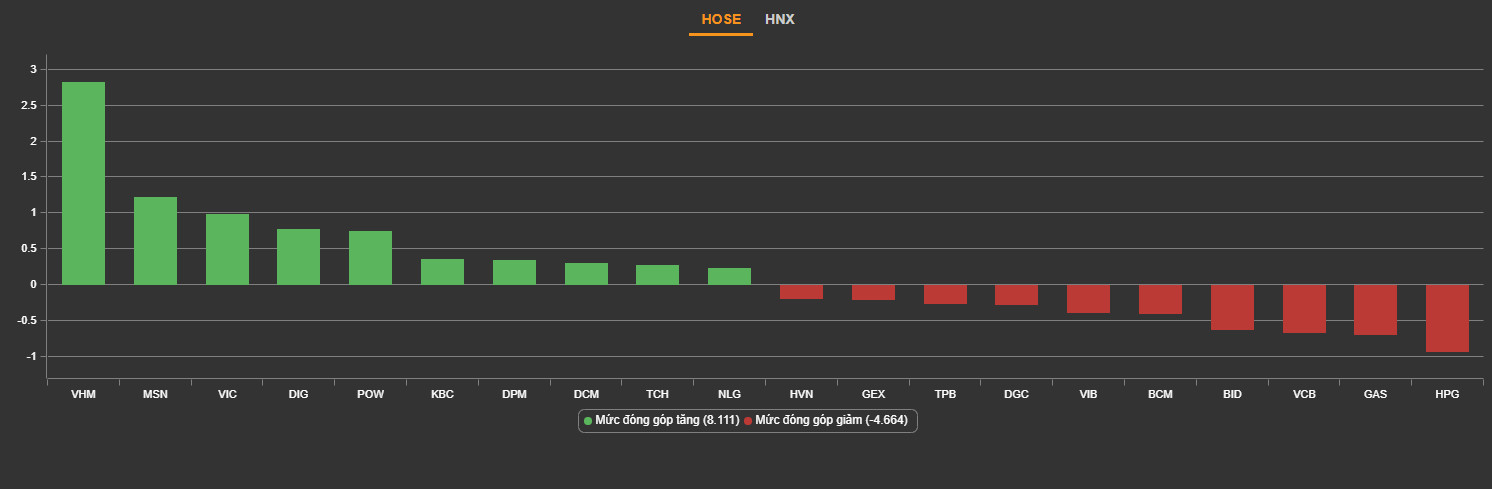Viewport: 1492px width, 489px height.
Task: Click the red VCB bar
Action: click(1304, 309)
